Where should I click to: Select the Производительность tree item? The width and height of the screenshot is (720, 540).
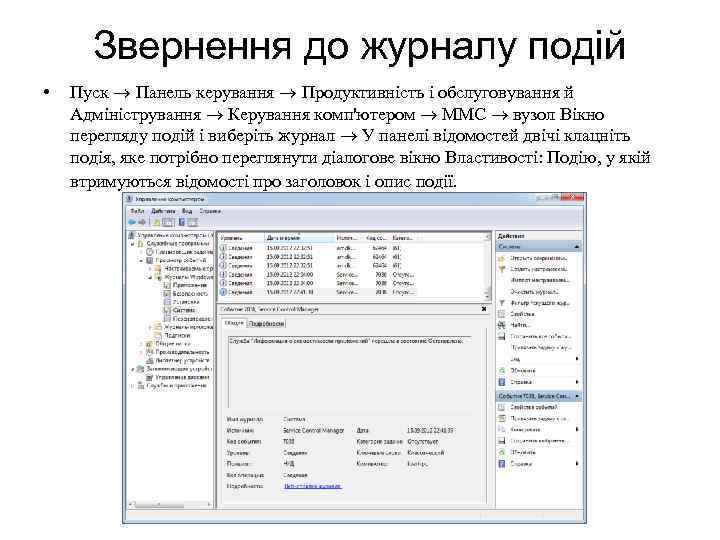182,352
